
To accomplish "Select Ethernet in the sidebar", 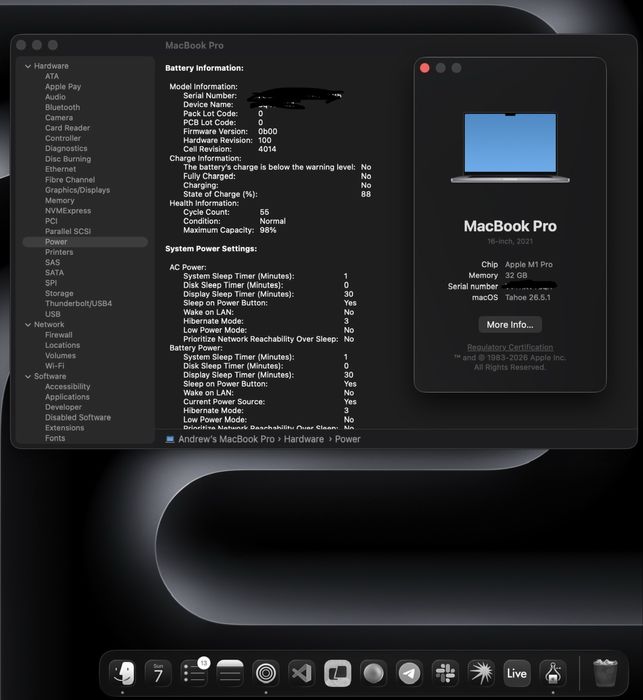I will [x=60, y=169].
